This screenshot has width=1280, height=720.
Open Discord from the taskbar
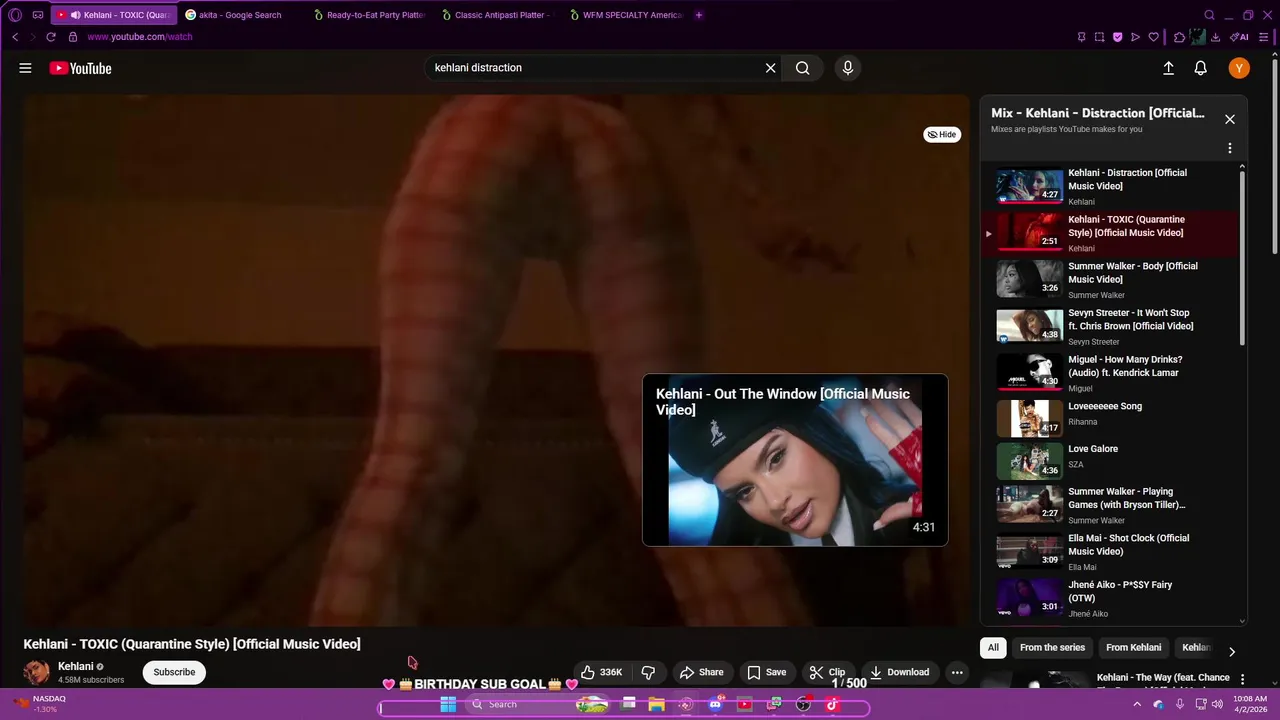[715, 704]
